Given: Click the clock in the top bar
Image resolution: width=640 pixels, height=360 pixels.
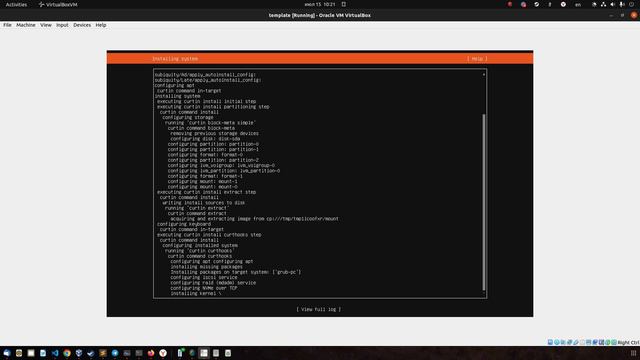Looking at the screenshot, I should coord(320,4).
